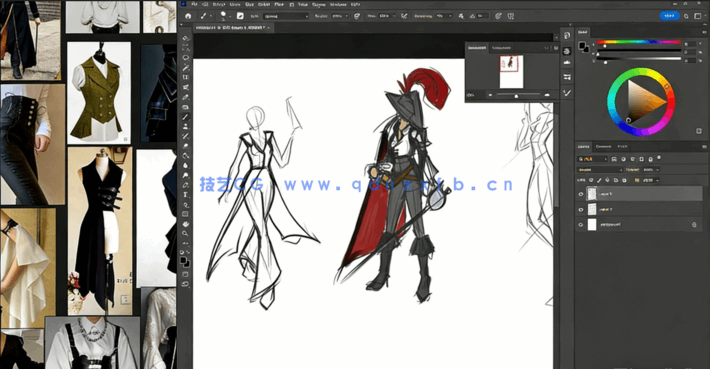
Task: Select the Type tool
Action: (186, 195)
